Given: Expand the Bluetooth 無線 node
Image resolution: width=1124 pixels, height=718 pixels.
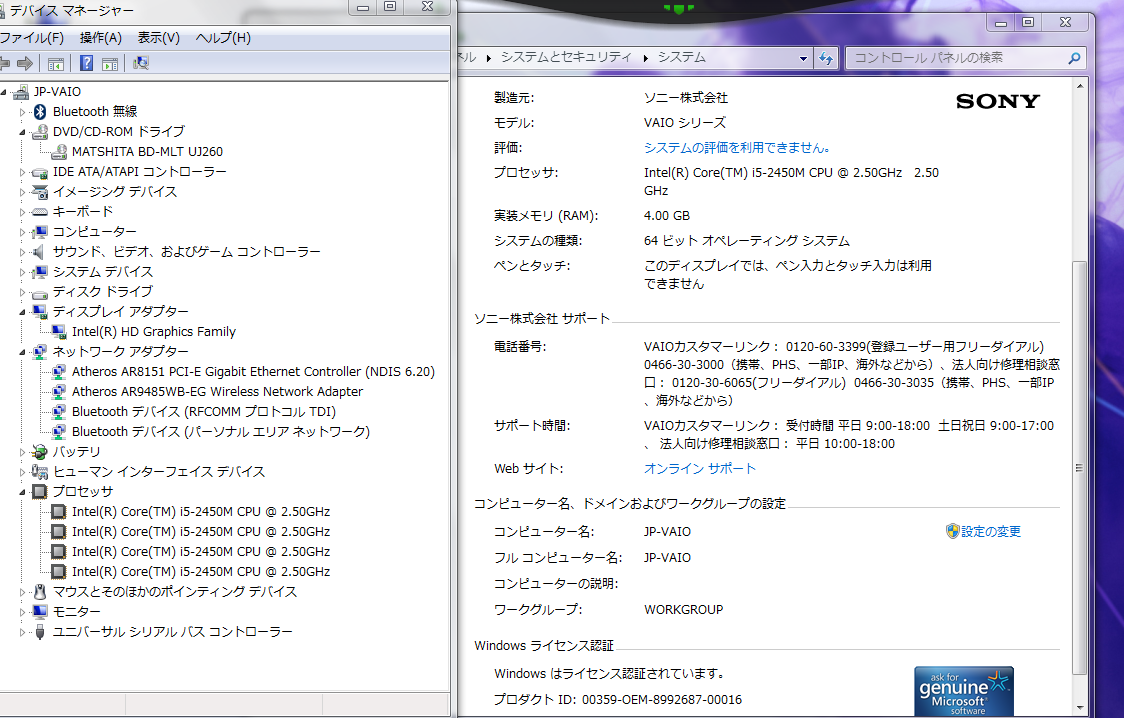Looking at the screenshot, I should [22, 112].
